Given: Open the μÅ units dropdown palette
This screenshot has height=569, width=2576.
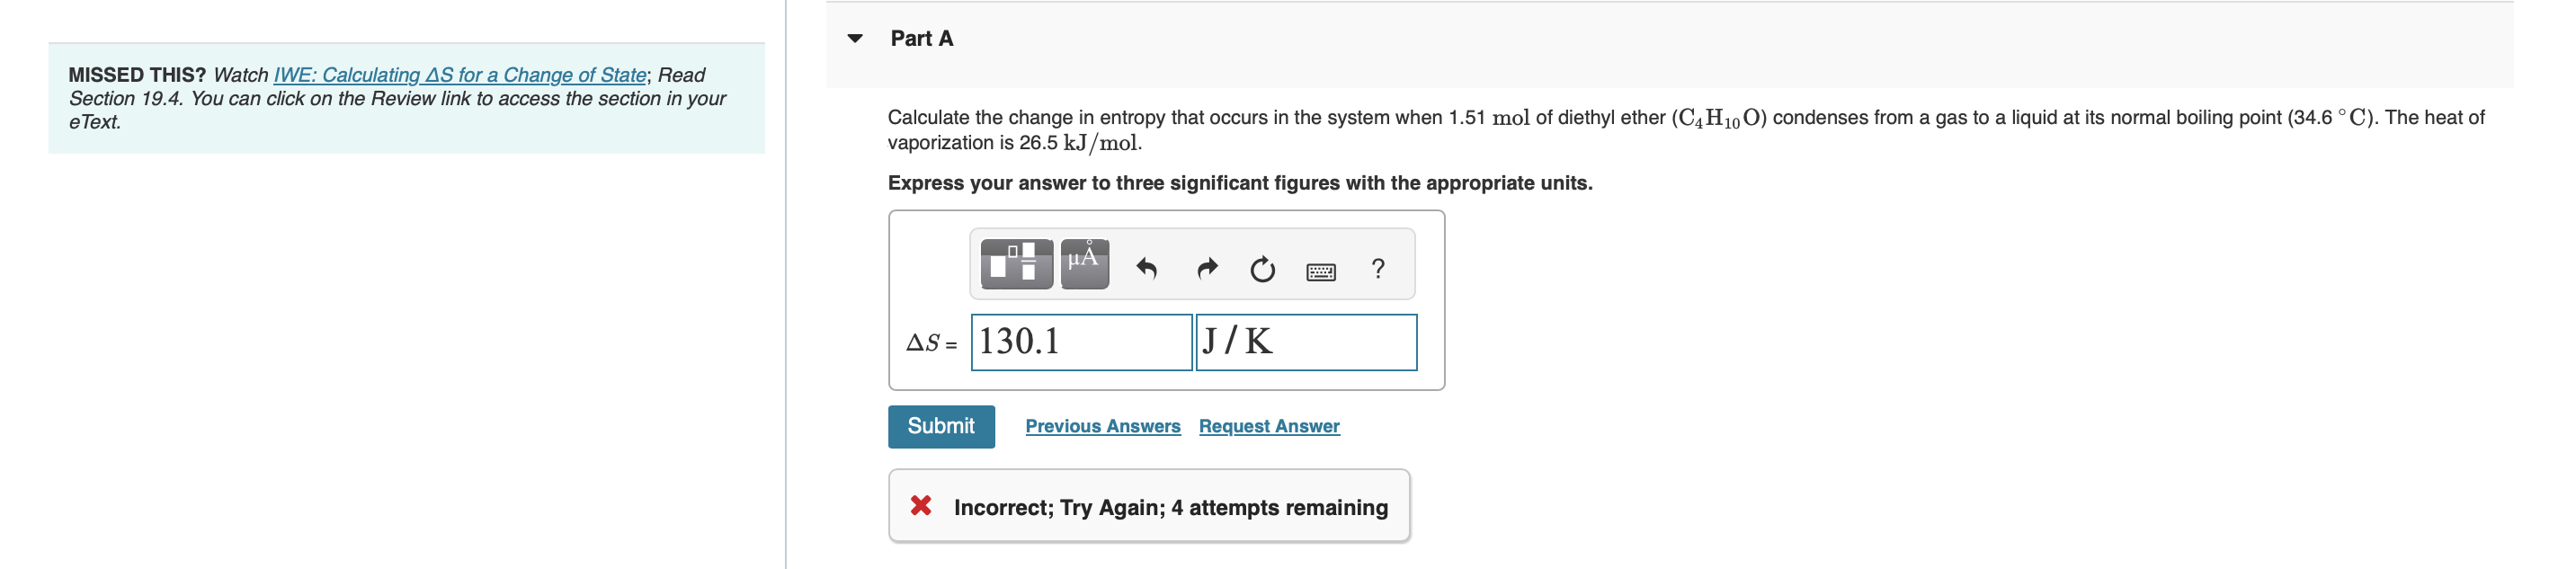Looking at the screenshot, I should (1083, 264).
